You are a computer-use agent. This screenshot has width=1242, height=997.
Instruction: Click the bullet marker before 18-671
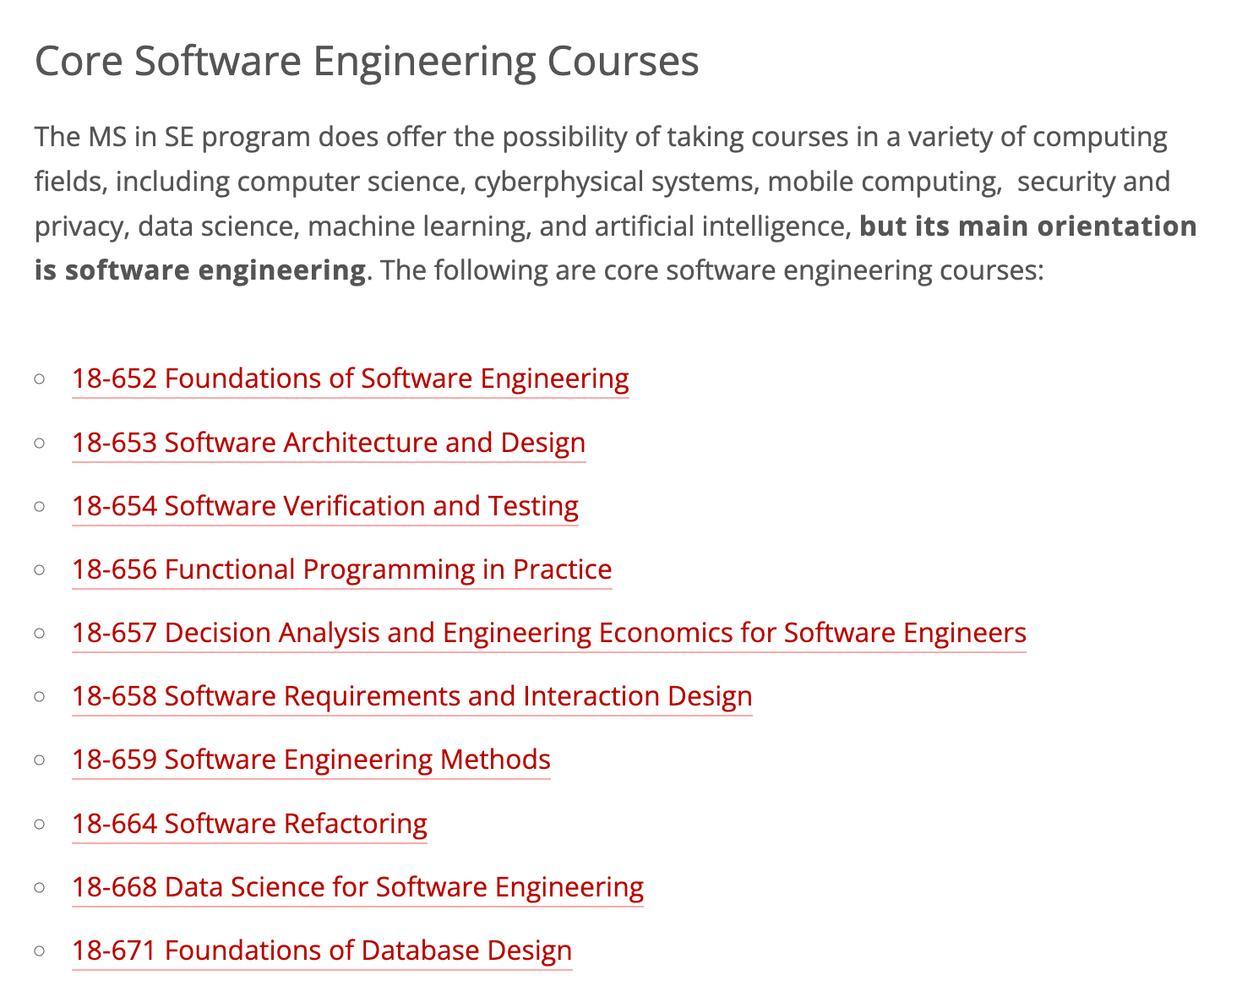[39, 951]
